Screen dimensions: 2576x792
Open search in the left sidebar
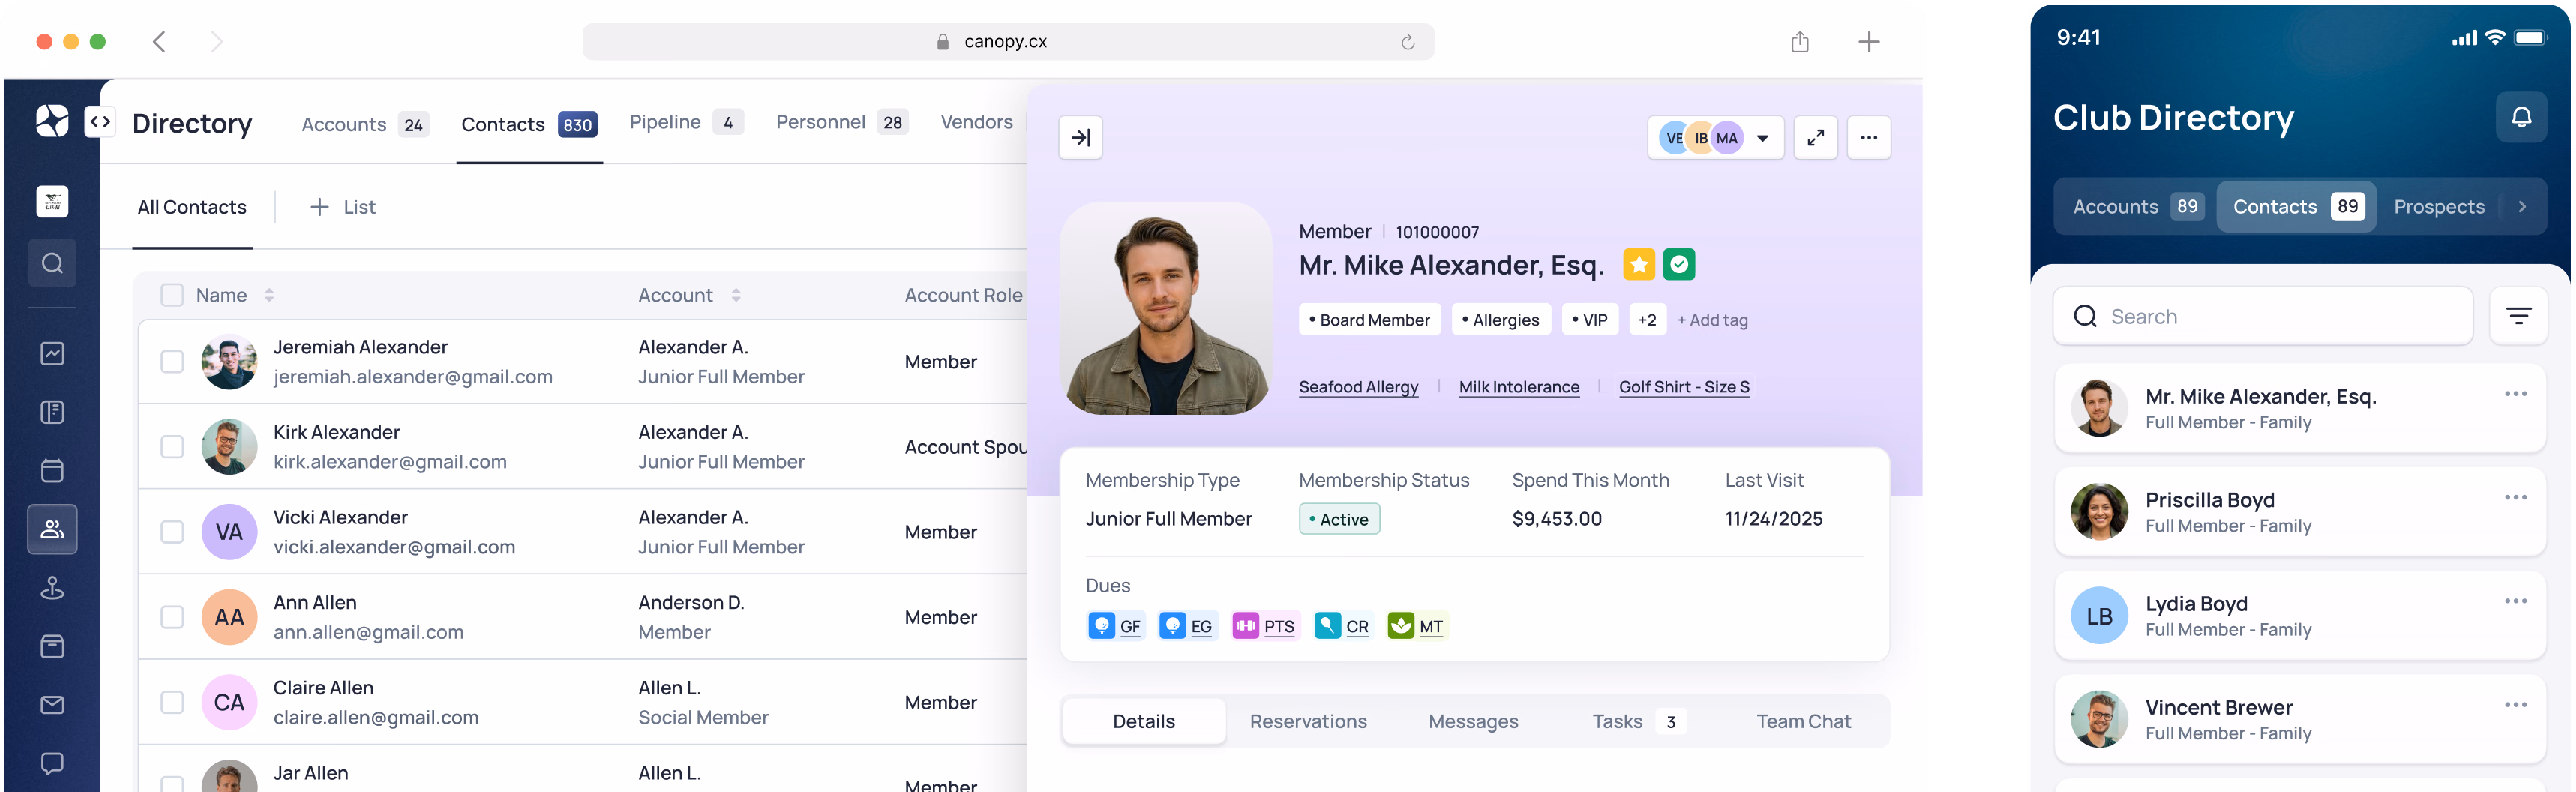click(52, 263)
